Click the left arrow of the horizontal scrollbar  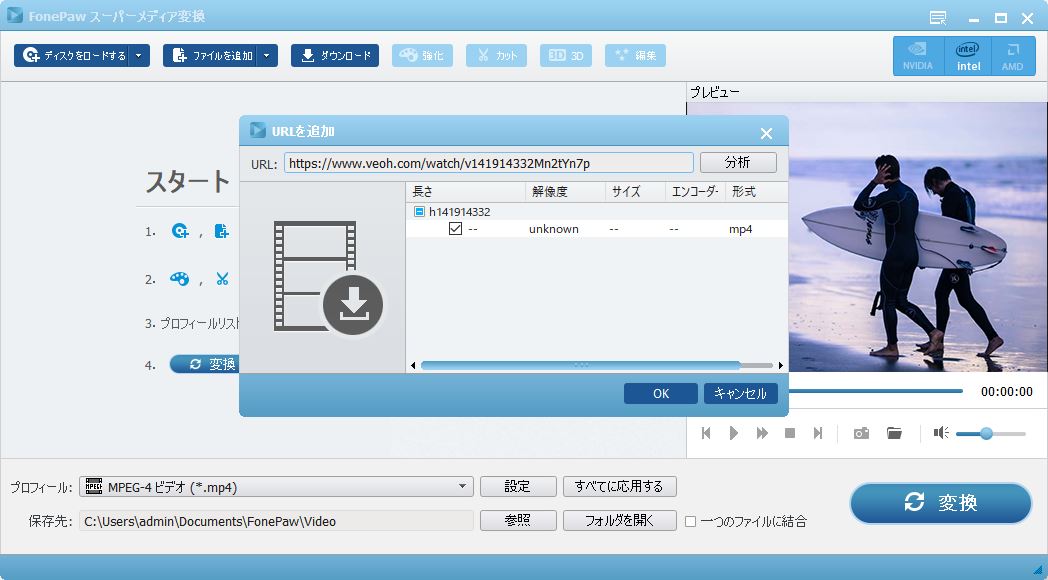pyautogui.click(x=413, y=366)
